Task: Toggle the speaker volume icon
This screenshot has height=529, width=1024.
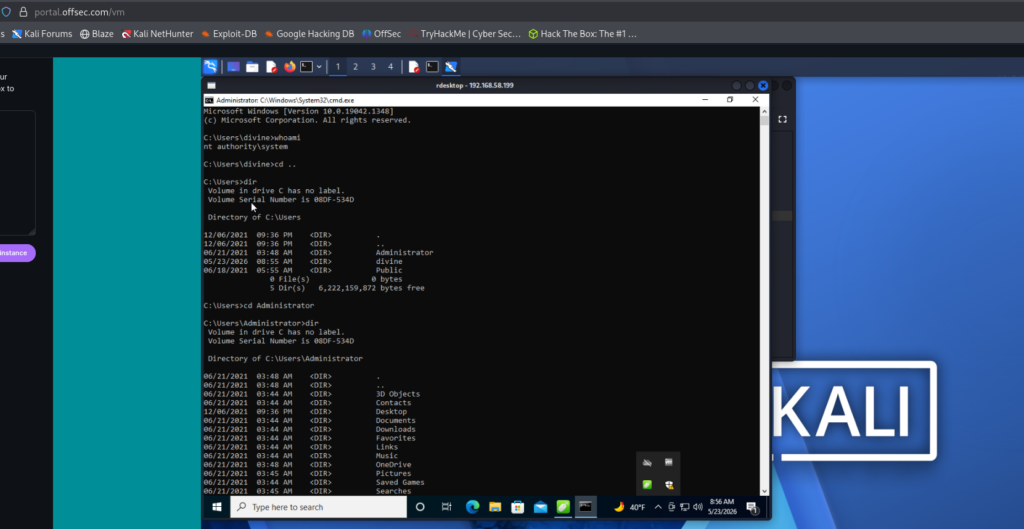Action: click(697, 507)
